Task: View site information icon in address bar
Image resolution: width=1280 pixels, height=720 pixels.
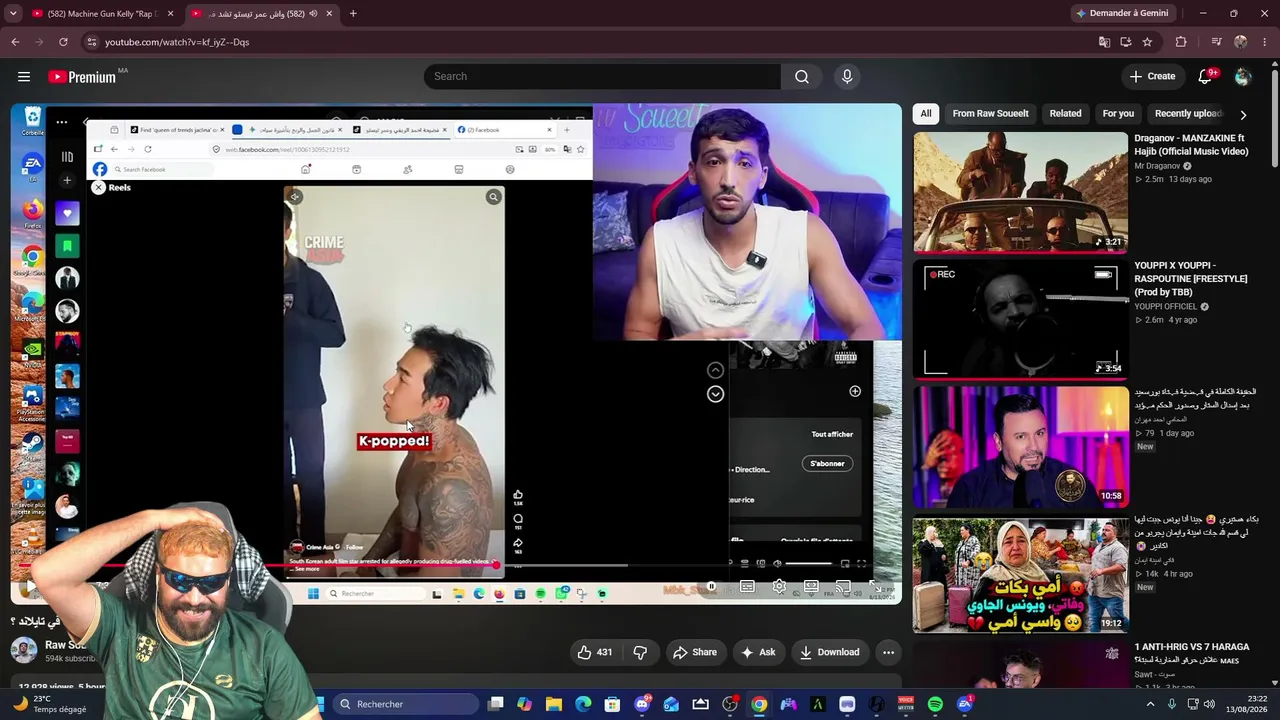Action: pyautogui.click(x=91, y=42)
